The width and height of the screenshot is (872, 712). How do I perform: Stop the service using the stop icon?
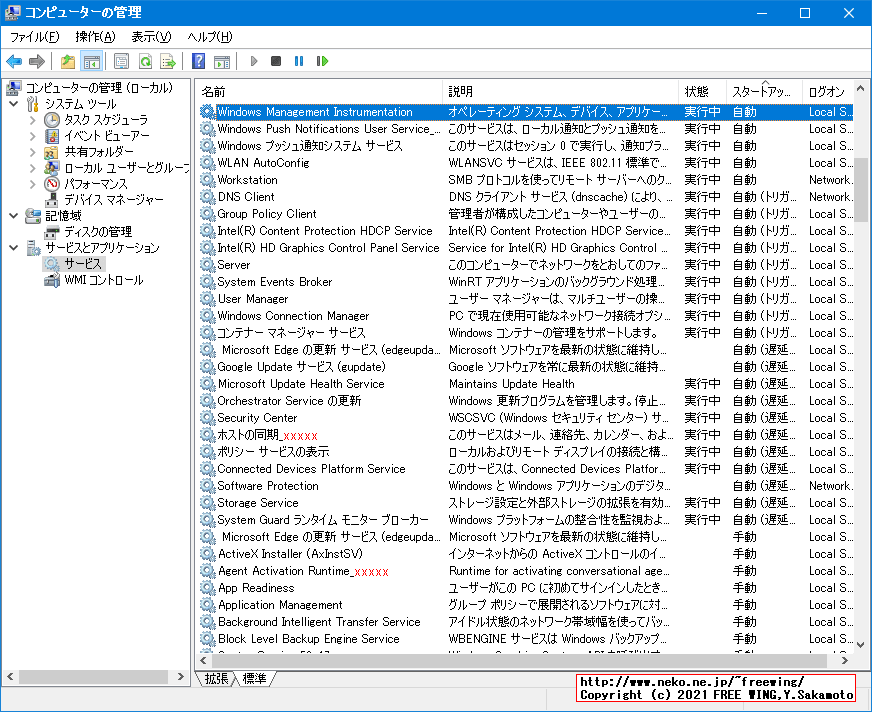click(275, 61)
